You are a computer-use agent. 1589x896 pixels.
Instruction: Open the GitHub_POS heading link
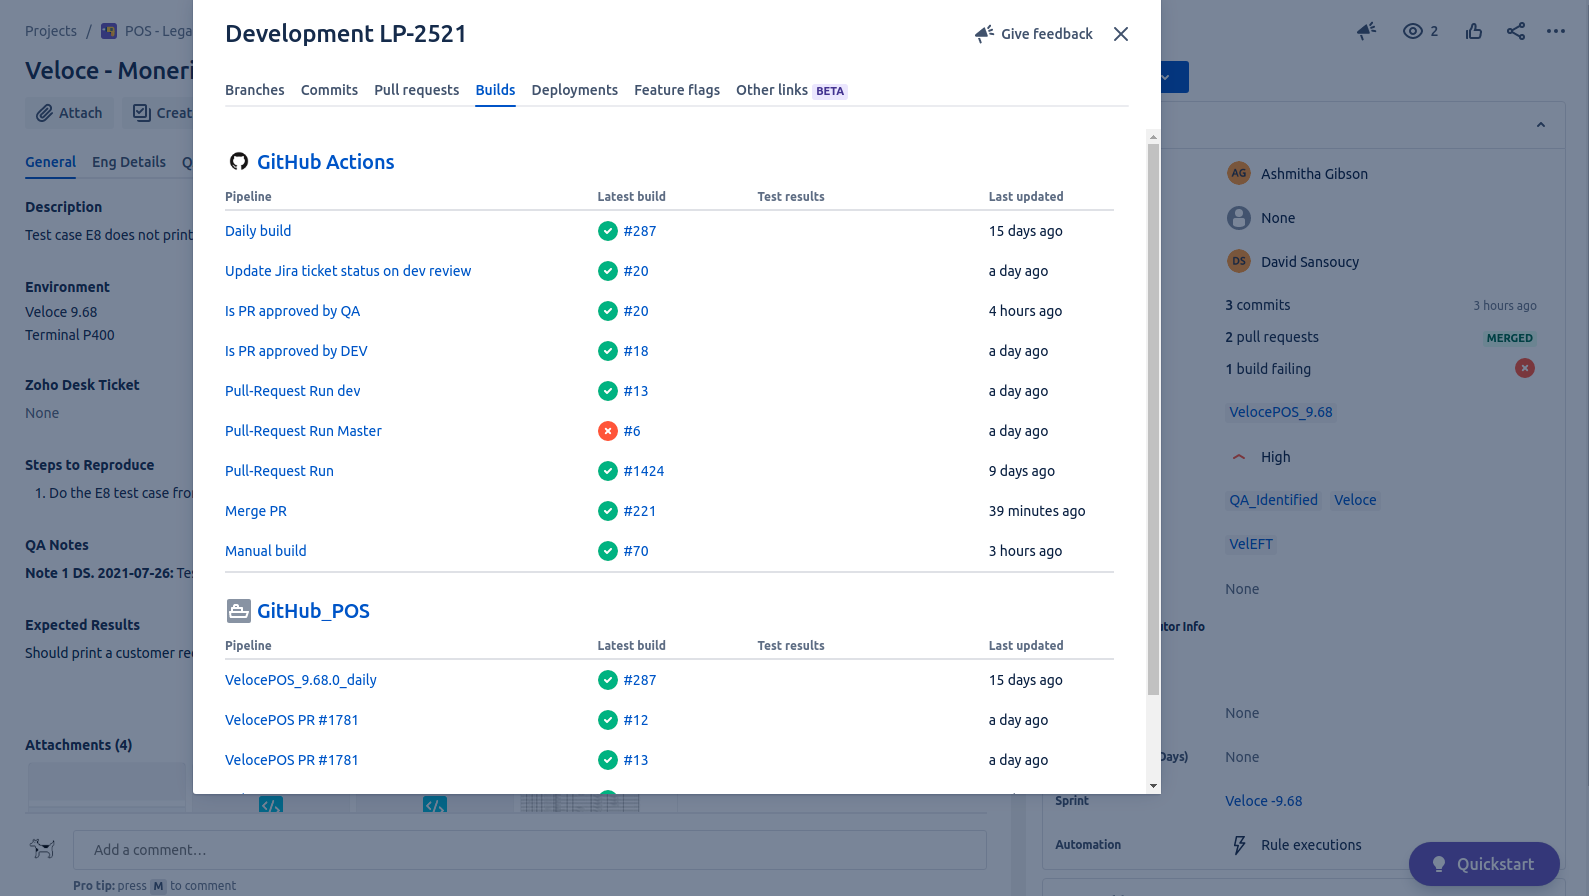tap(313, 611)
